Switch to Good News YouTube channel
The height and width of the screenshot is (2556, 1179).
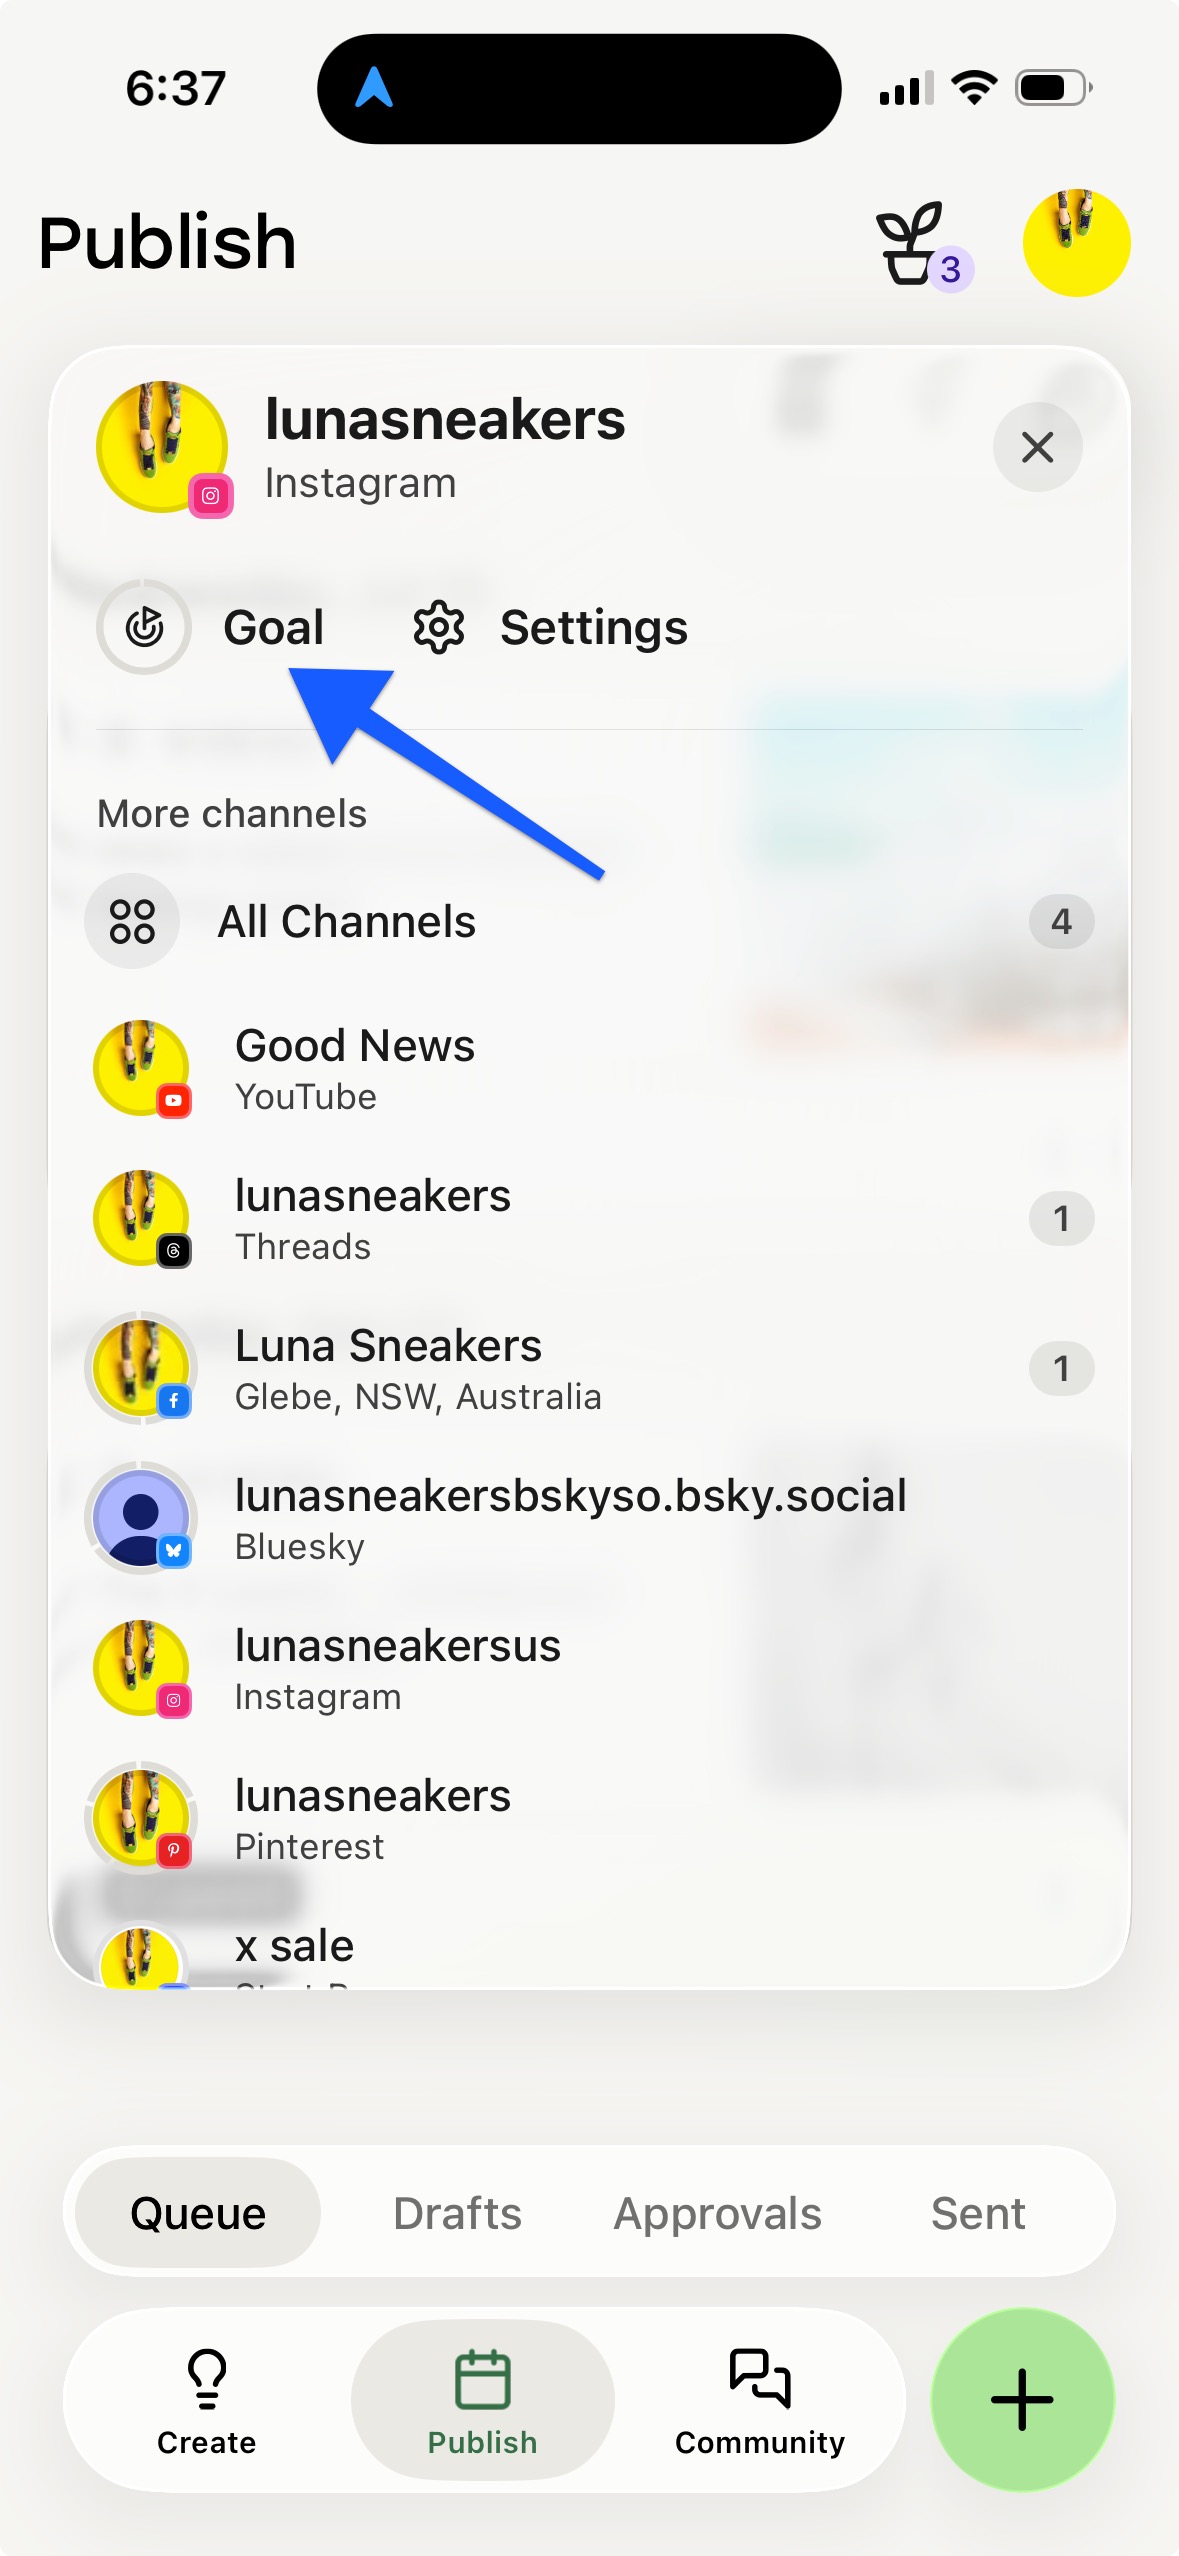(x=589, y=1069)
